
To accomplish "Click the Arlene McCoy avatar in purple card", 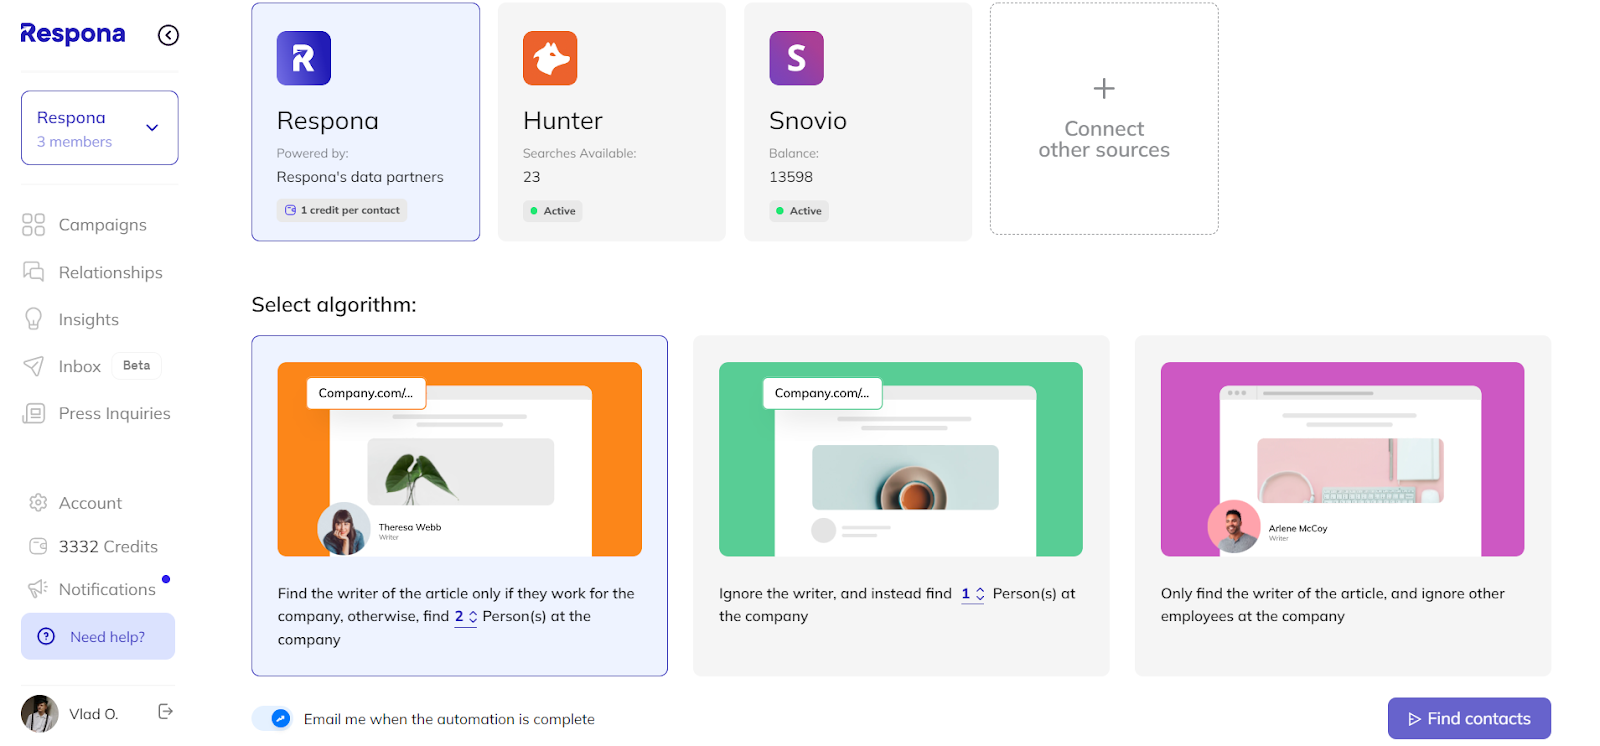I will click(x=1234, y=526).
